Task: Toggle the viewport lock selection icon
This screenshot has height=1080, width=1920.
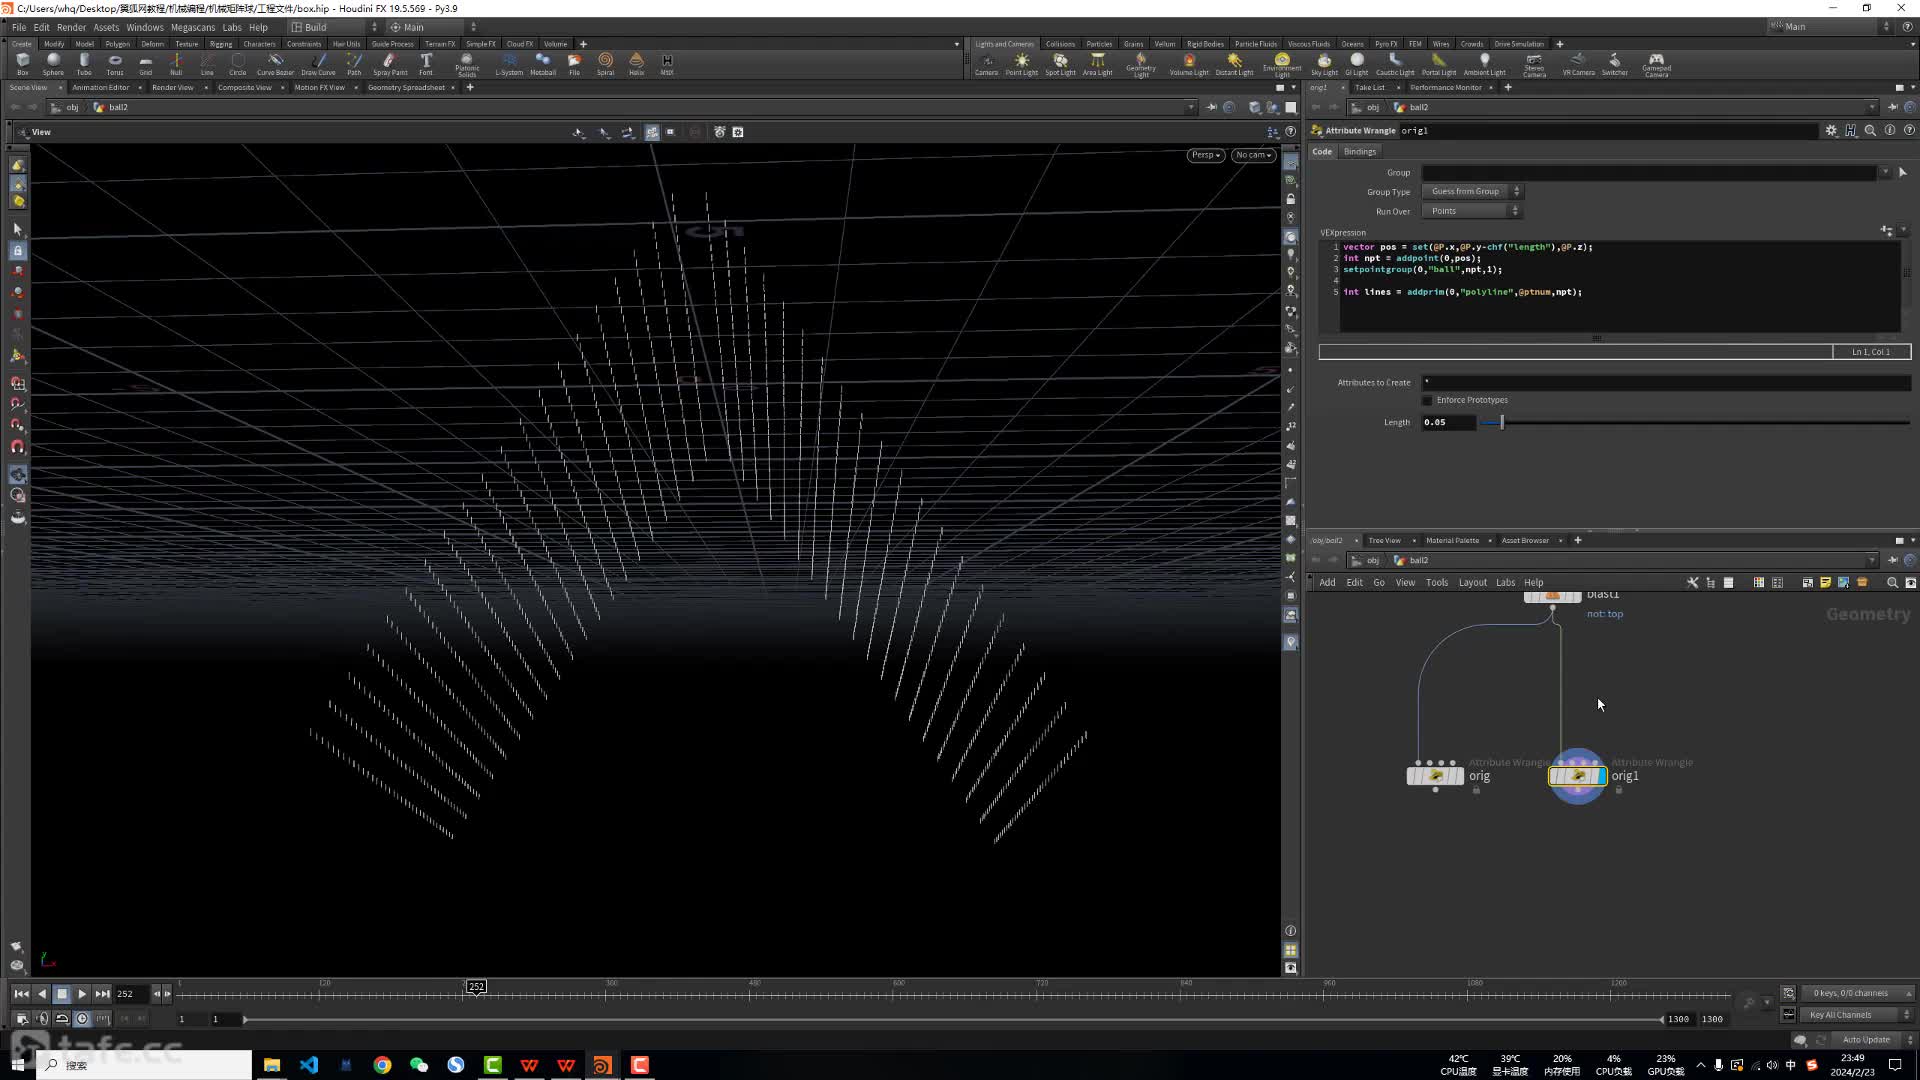Action: 17,251
